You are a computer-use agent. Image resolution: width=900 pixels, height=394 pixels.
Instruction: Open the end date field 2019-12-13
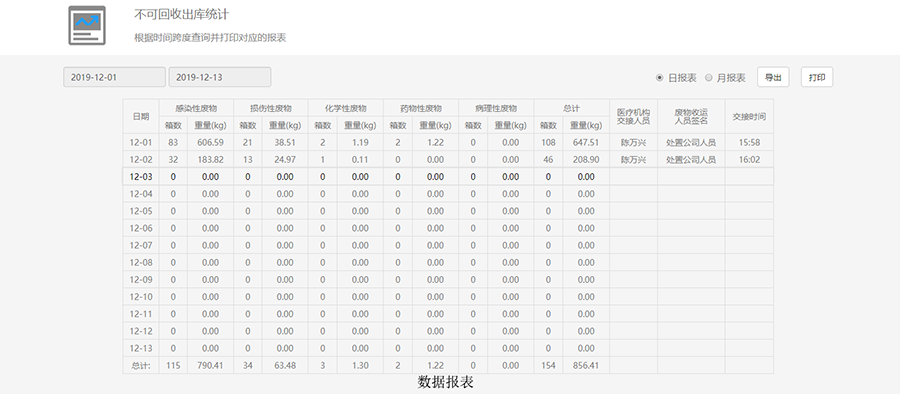220,78
